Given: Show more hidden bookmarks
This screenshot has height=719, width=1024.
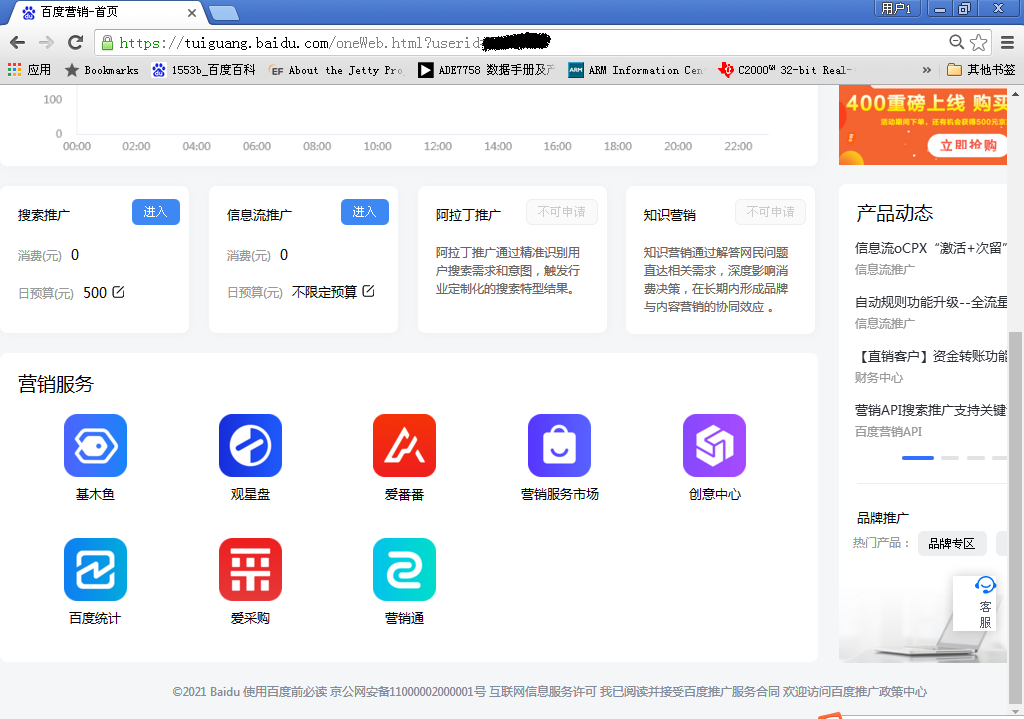Looking at the screenshot, I should pyautogui.click(x=927, y=70).
